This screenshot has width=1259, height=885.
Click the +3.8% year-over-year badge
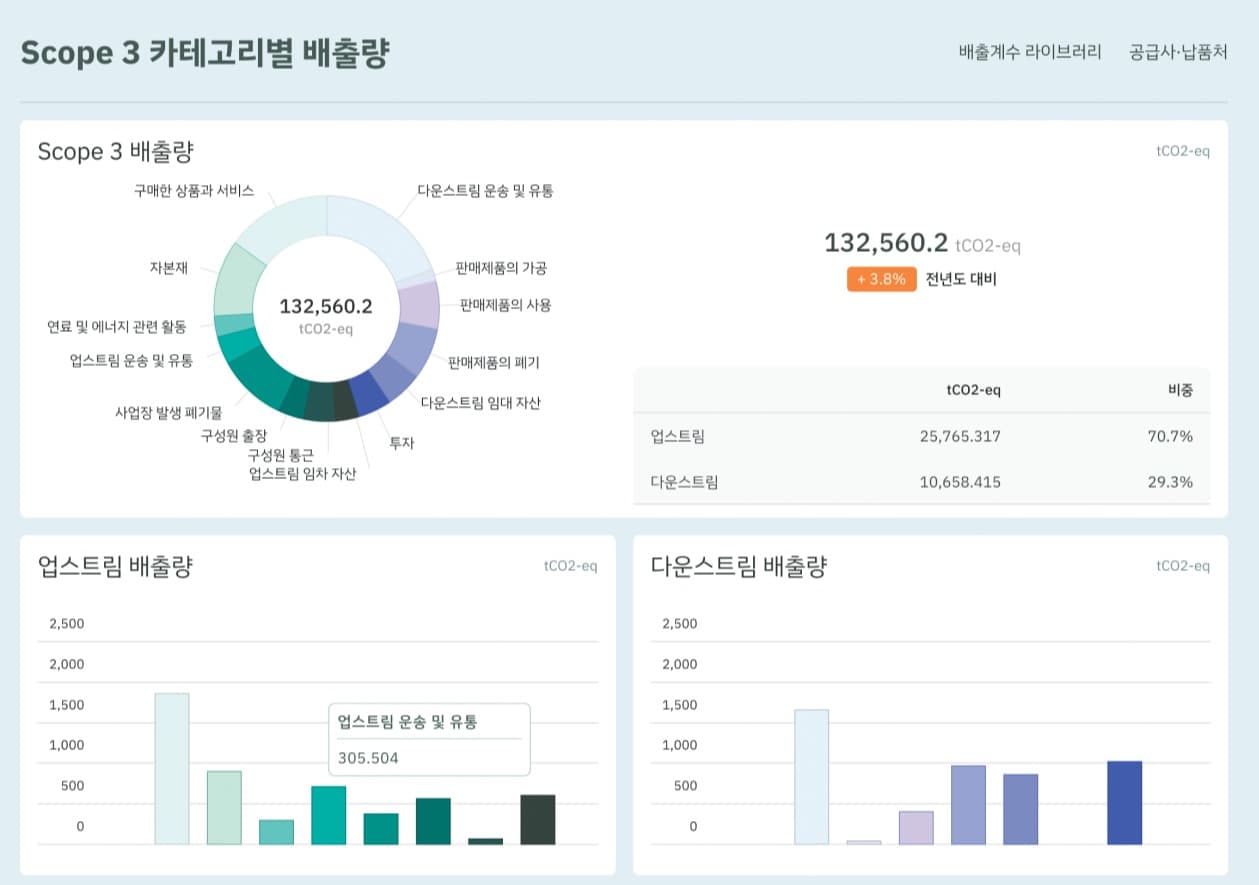click(x=881, y=279)
